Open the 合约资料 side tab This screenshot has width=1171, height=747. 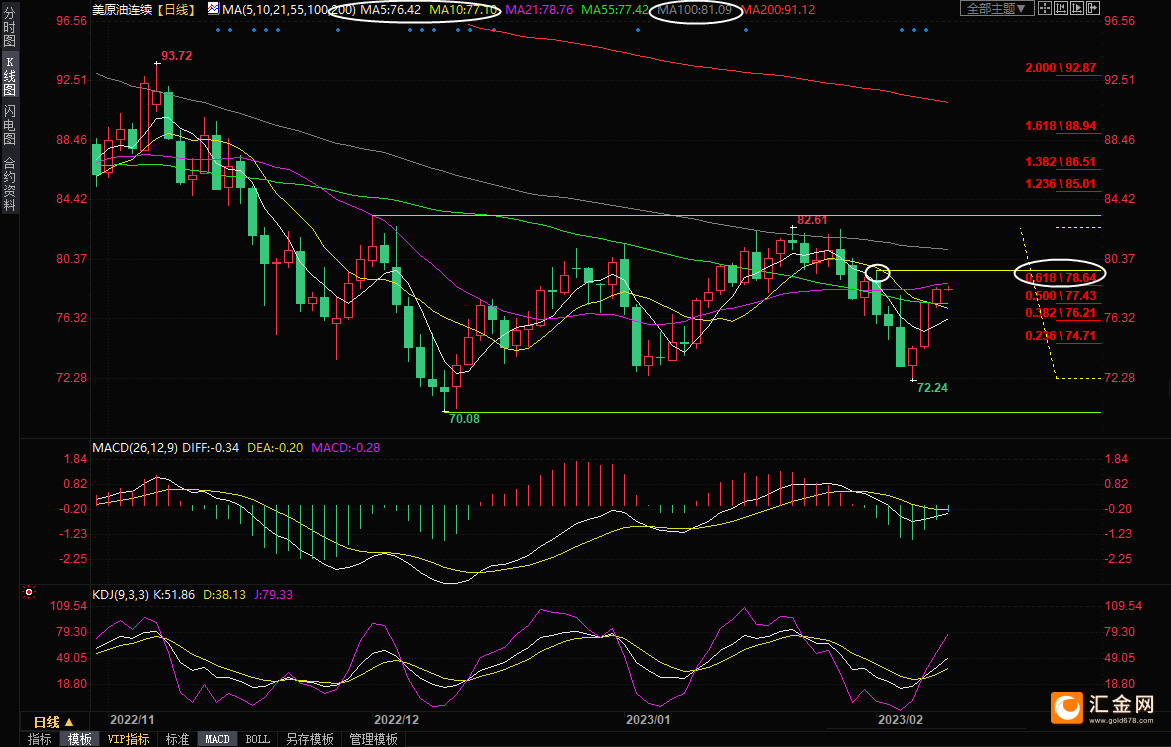coord(10,181)
